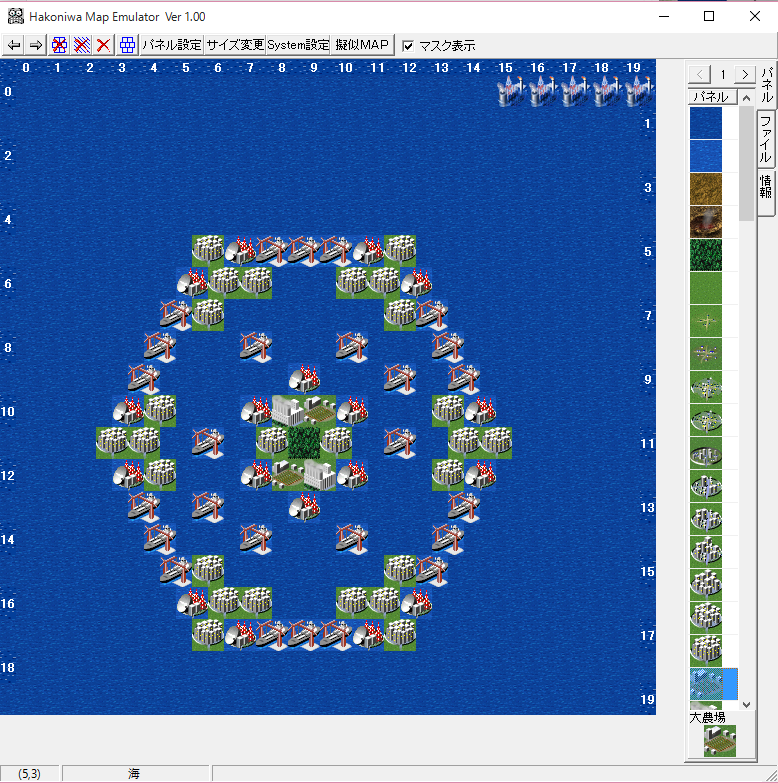
Task: Click the lone radar dome tile in row 9
Action: (x=304, y=379)
